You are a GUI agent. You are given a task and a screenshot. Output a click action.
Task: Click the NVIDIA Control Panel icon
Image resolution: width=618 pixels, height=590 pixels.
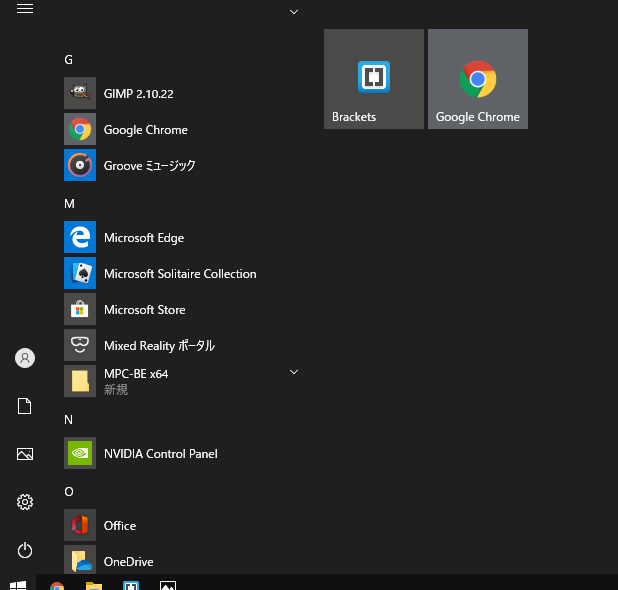click(80, 453)
